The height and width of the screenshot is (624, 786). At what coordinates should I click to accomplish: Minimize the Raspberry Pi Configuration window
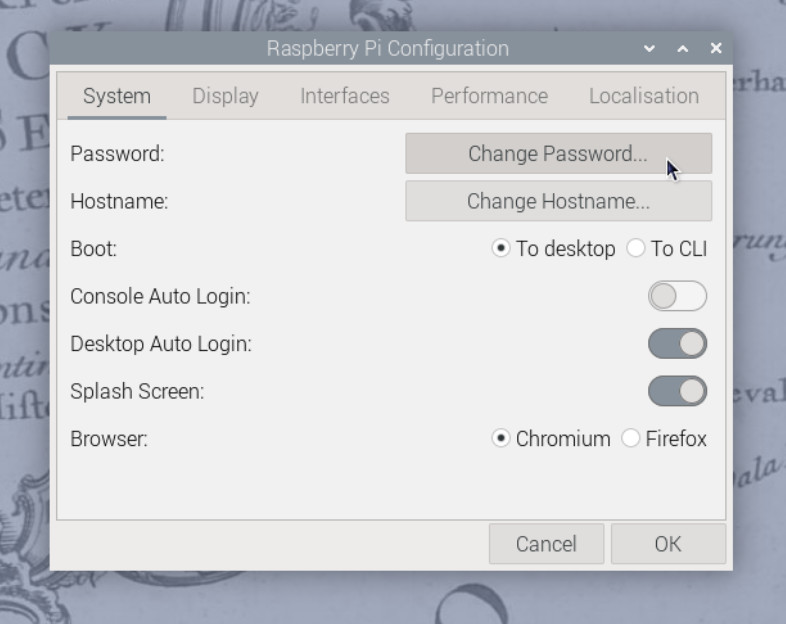click(650, 48)
